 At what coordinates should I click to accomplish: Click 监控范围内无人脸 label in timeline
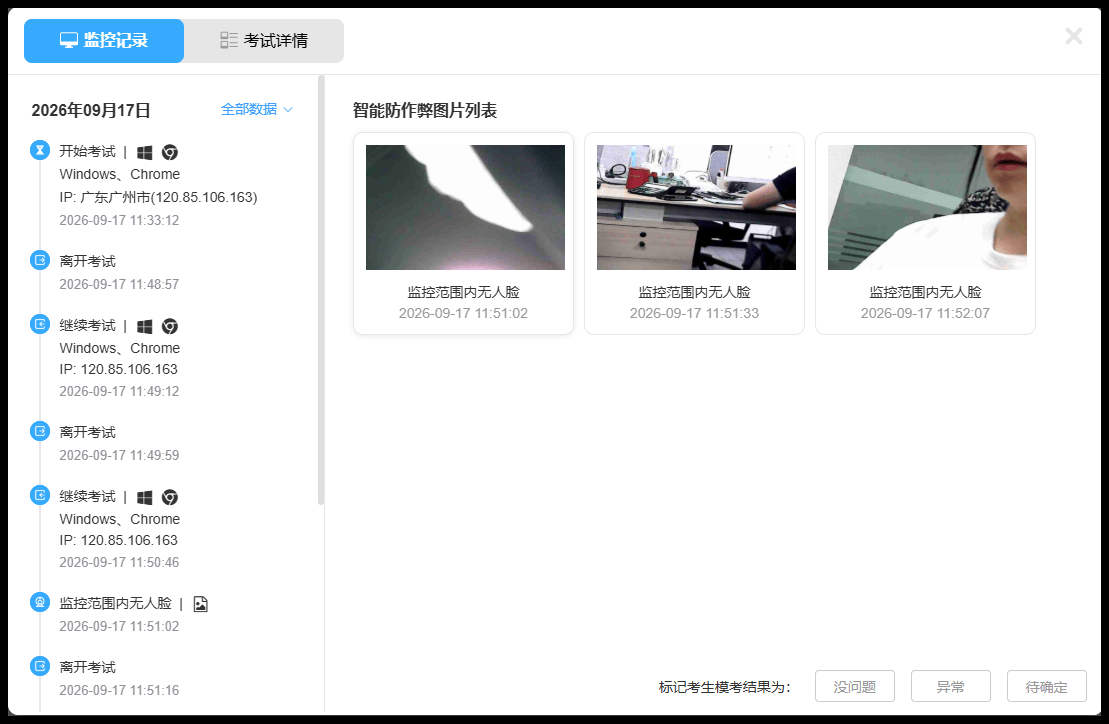click(115, 603)
